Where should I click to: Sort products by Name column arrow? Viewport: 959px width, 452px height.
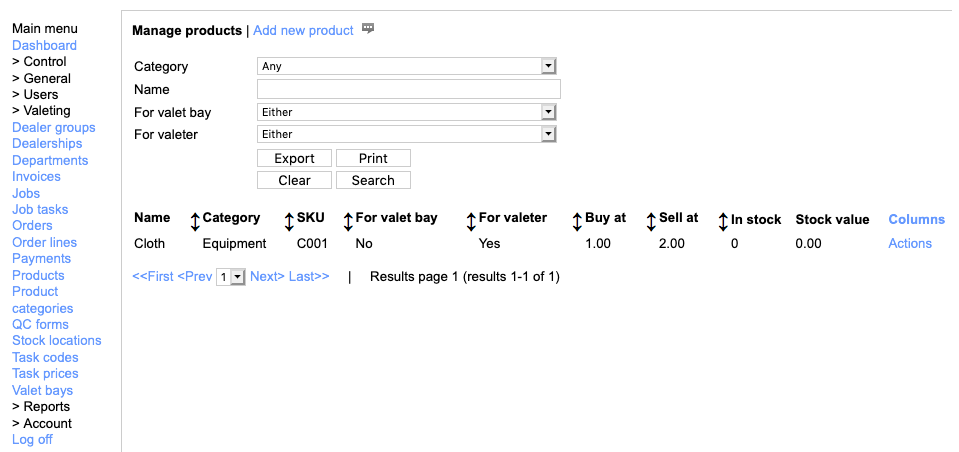point(196,223)
